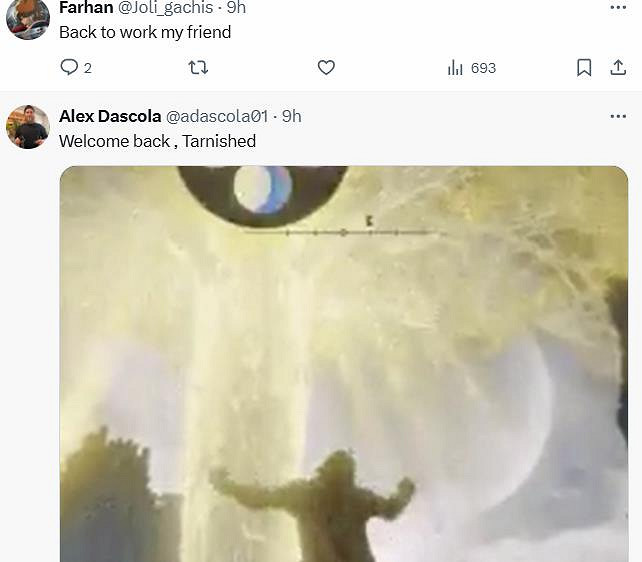Open "Back to work my friend" tweet text
Screen dimensions: 642x562
point(145,32)
